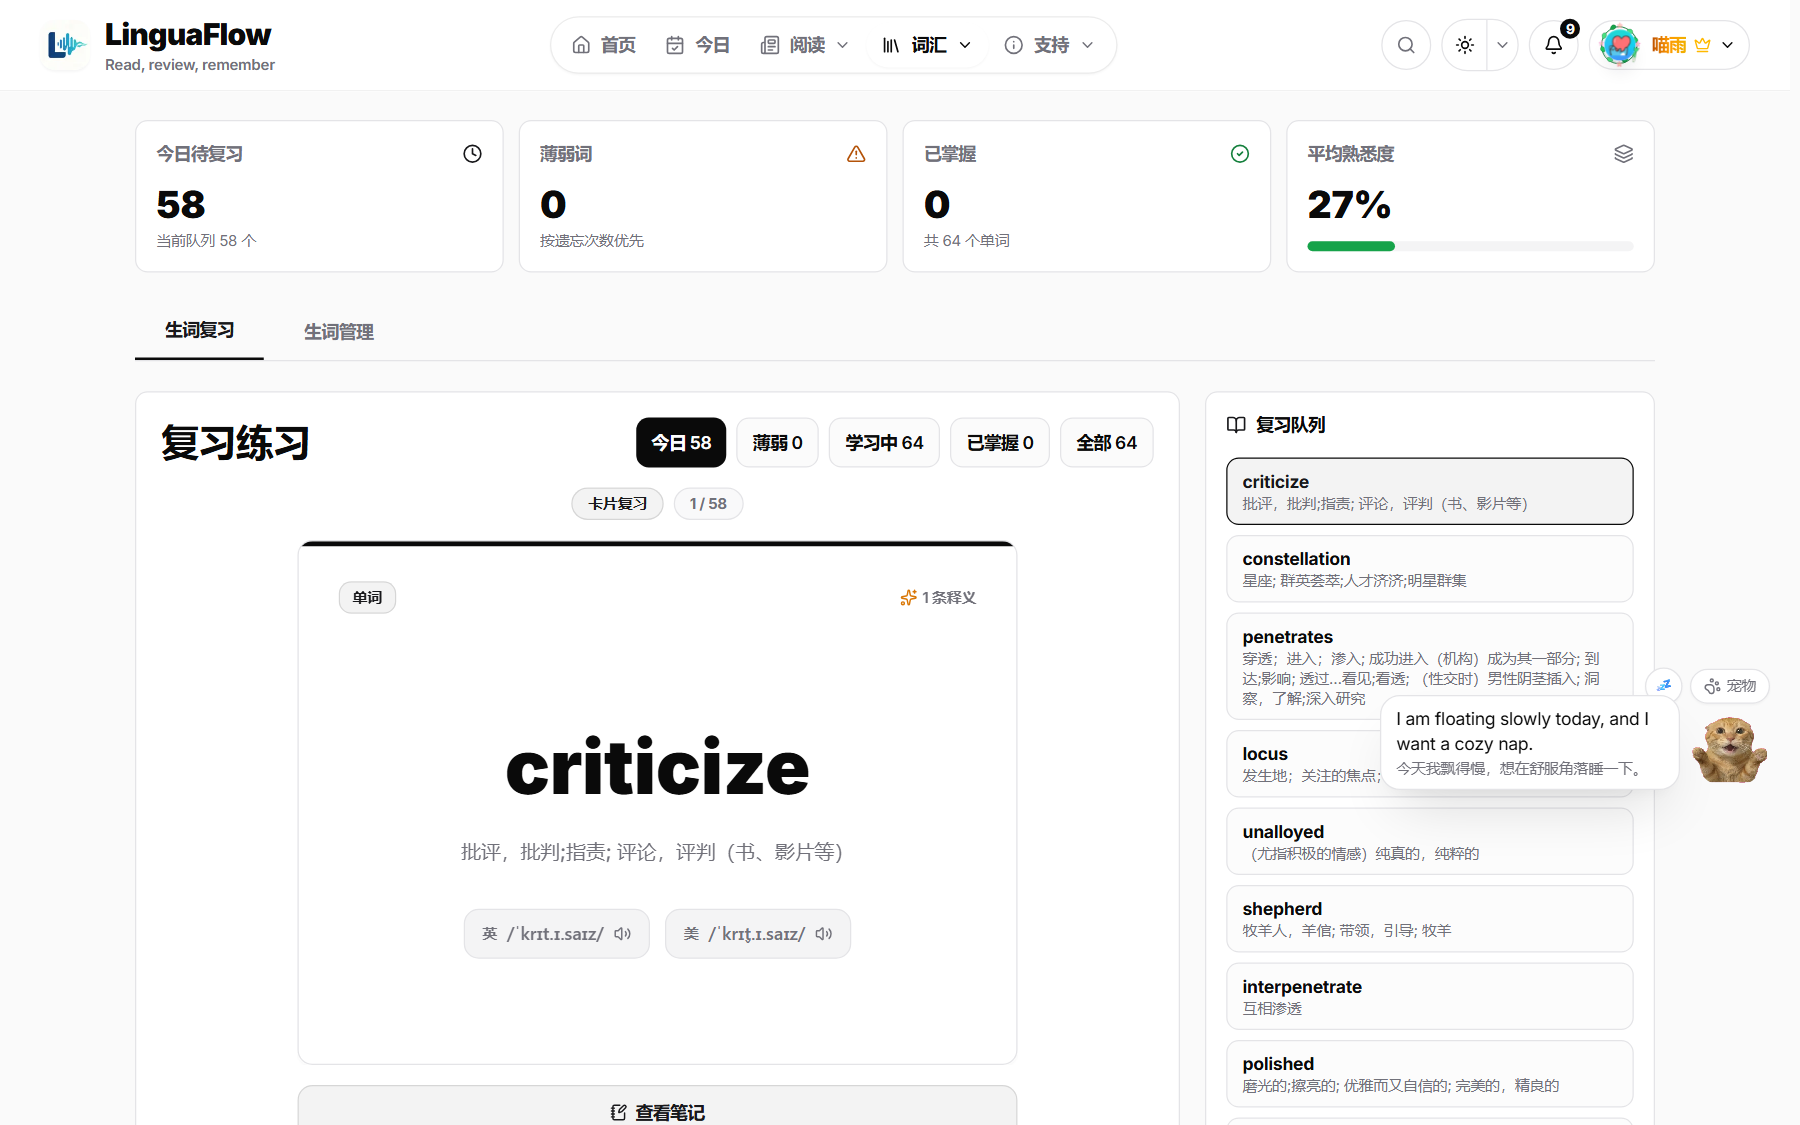
Task: Toggle the light theme sun button
Action: pos(1465,45)
